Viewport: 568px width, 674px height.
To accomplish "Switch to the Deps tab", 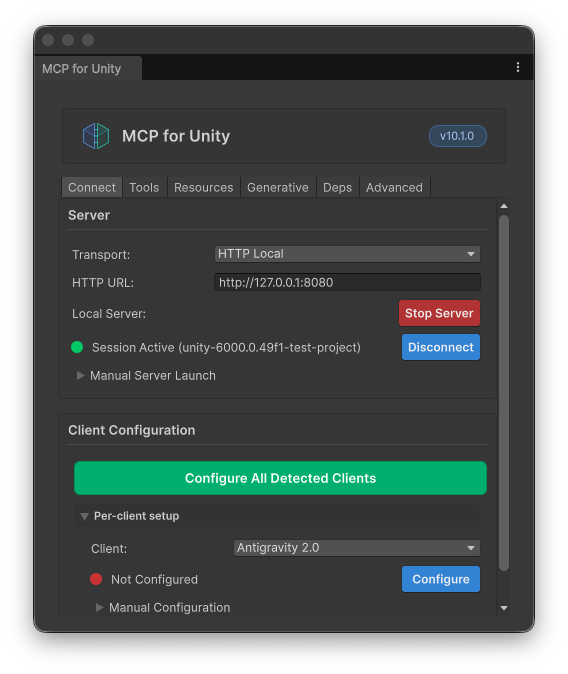I will [x=338, y=187].
